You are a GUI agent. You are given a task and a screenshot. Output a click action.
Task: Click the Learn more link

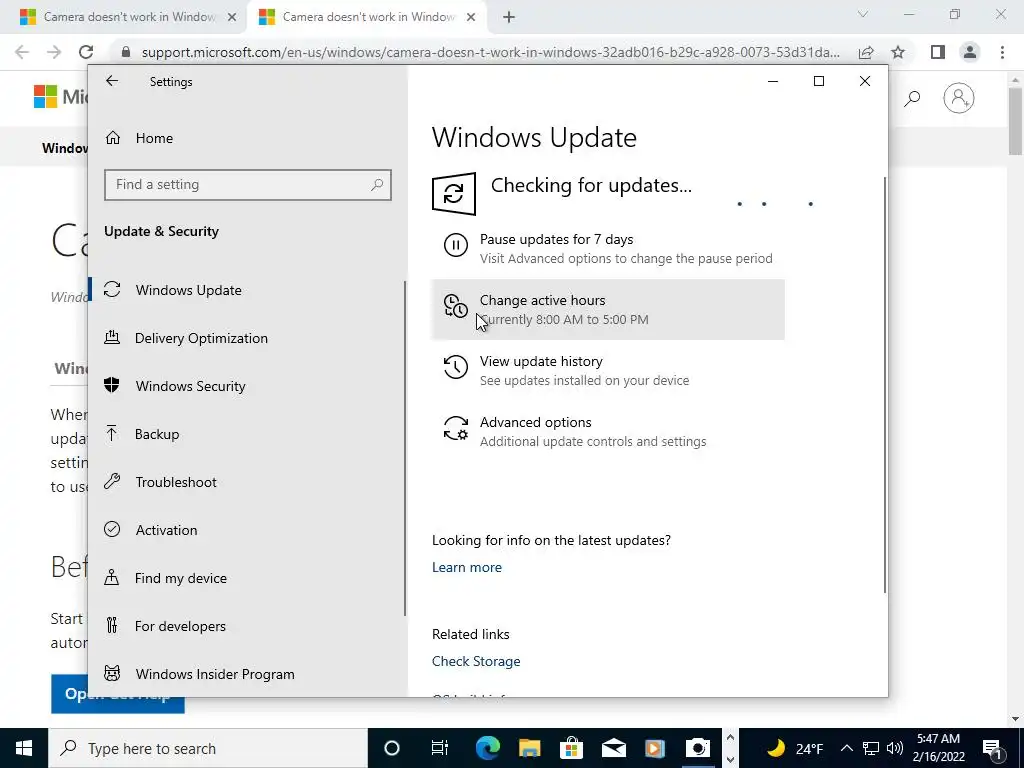click(x=466, y=568)
